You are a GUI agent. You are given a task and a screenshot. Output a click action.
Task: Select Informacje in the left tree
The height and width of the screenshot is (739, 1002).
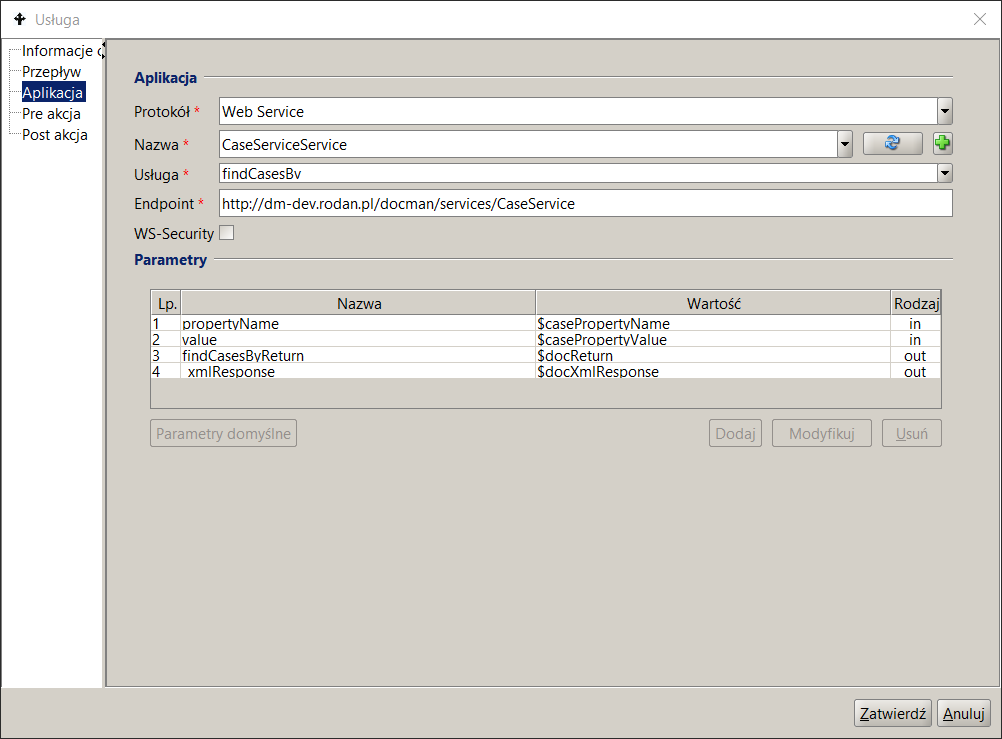(57, 51)
